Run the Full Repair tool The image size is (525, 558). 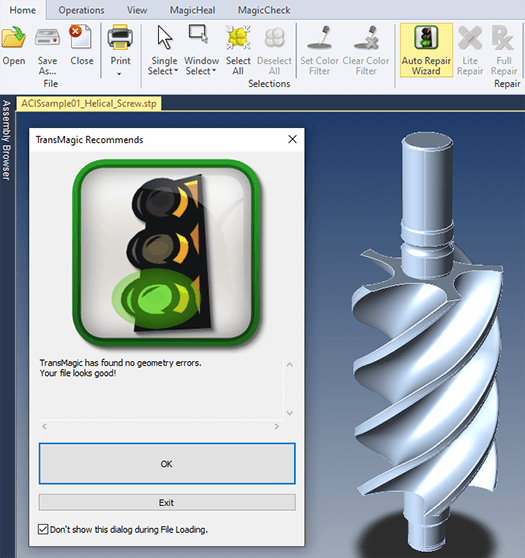coord(504,50)
